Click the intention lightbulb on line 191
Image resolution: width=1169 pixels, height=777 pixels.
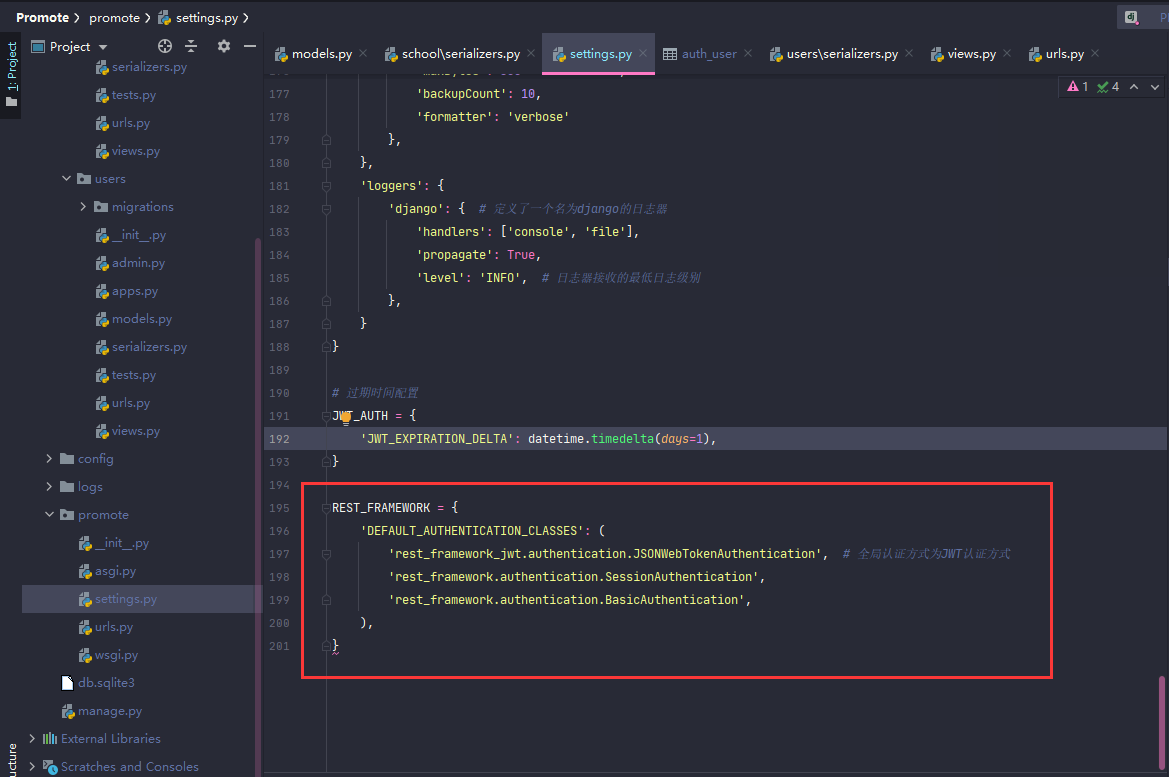(346, 418)
